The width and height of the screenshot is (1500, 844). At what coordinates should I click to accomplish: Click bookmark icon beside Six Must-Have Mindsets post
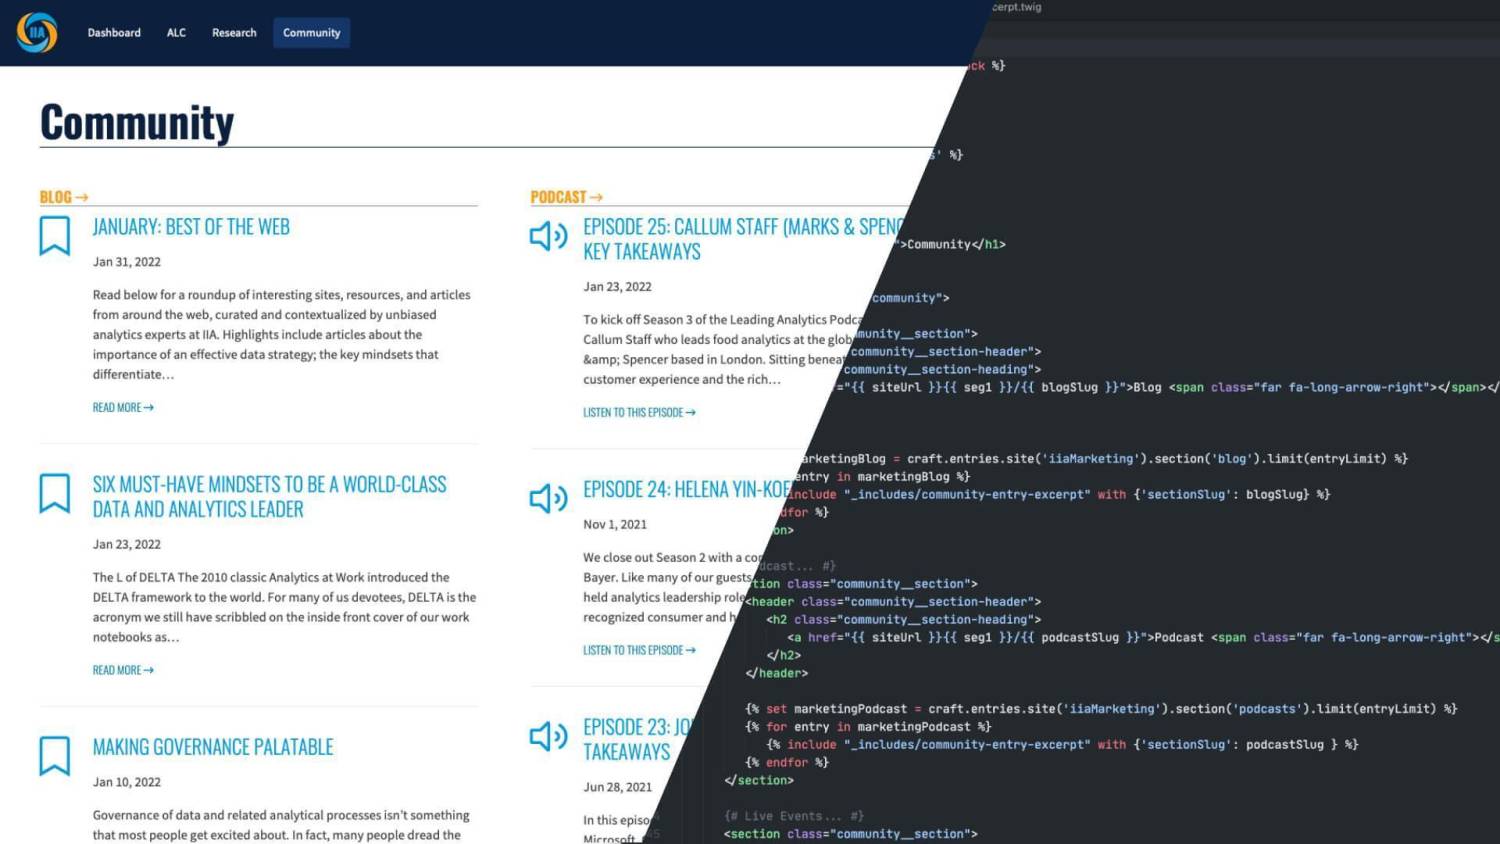click(55, 493)
